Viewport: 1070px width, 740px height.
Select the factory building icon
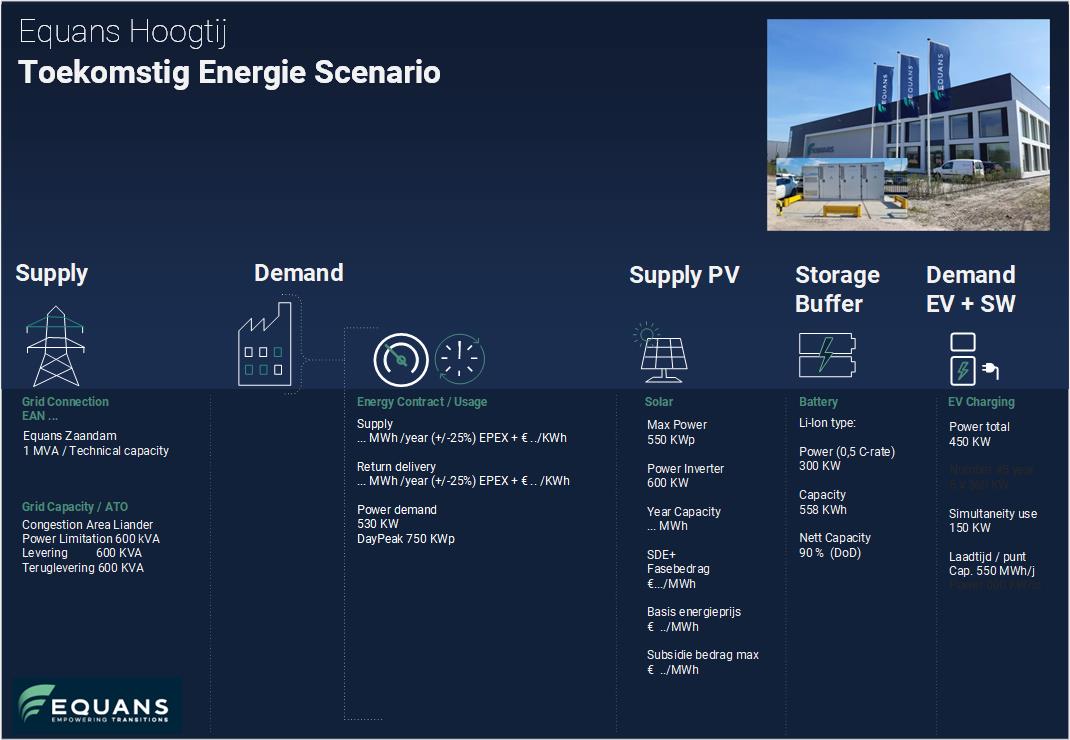265,344
